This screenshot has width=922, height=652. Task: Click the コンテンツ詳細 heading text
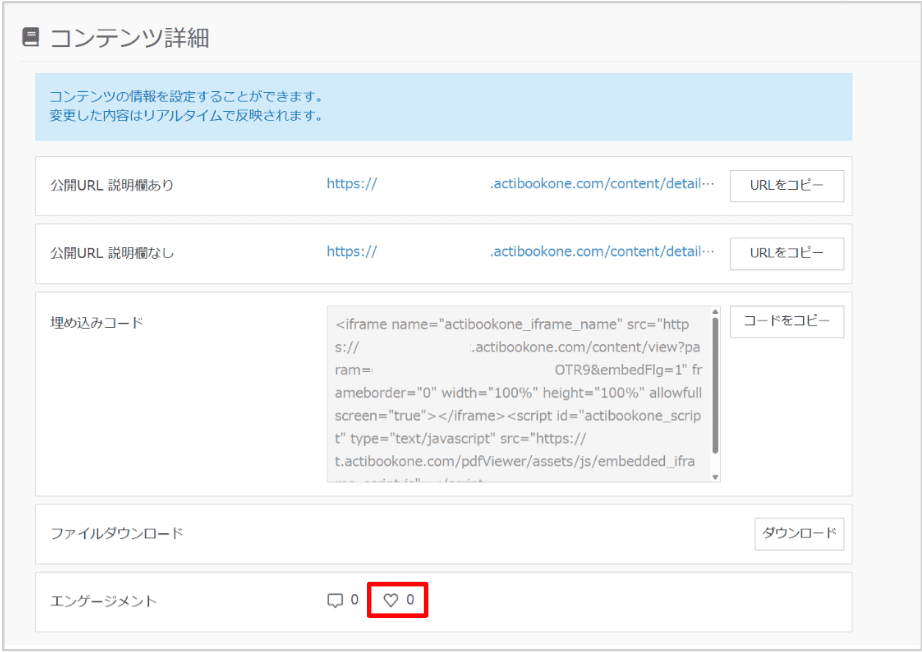(129, 38)
